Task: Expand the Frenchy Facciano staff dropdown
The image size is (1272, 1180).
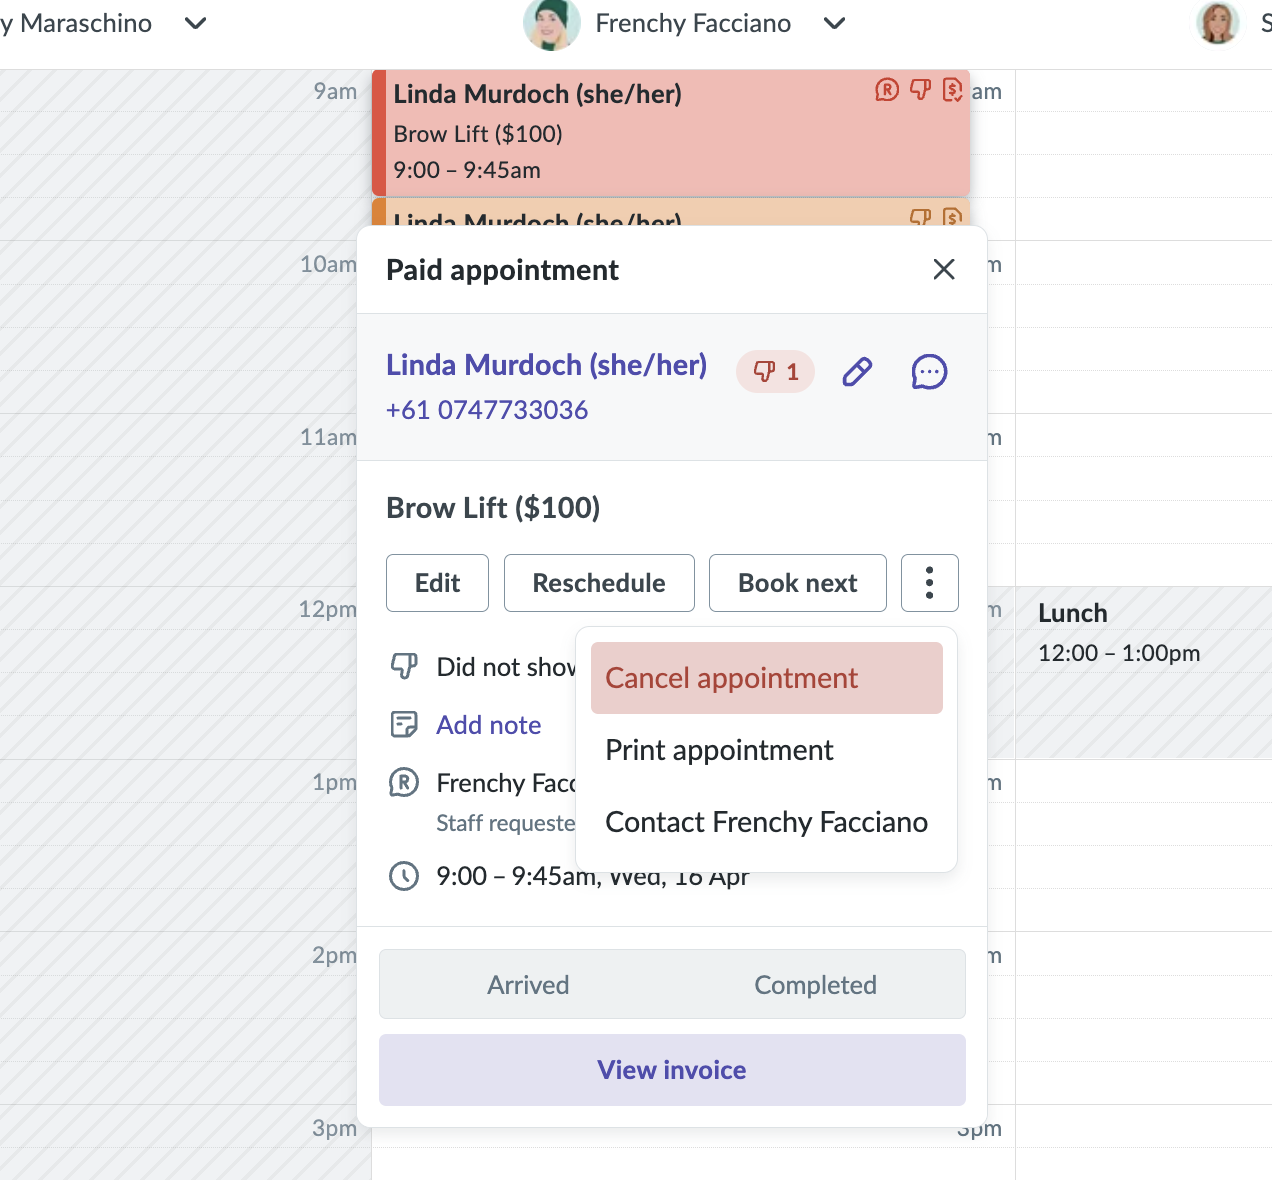Action: click(x=834, y=23)
